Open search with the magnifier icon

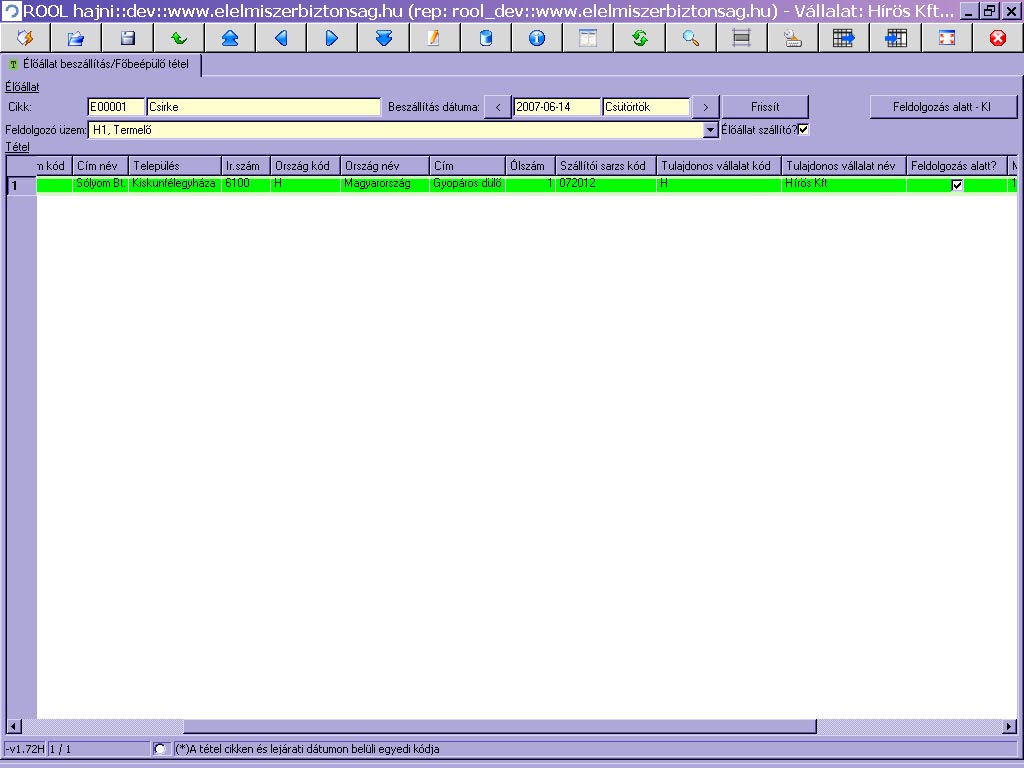pyautogui.click(x=690, y=38)
